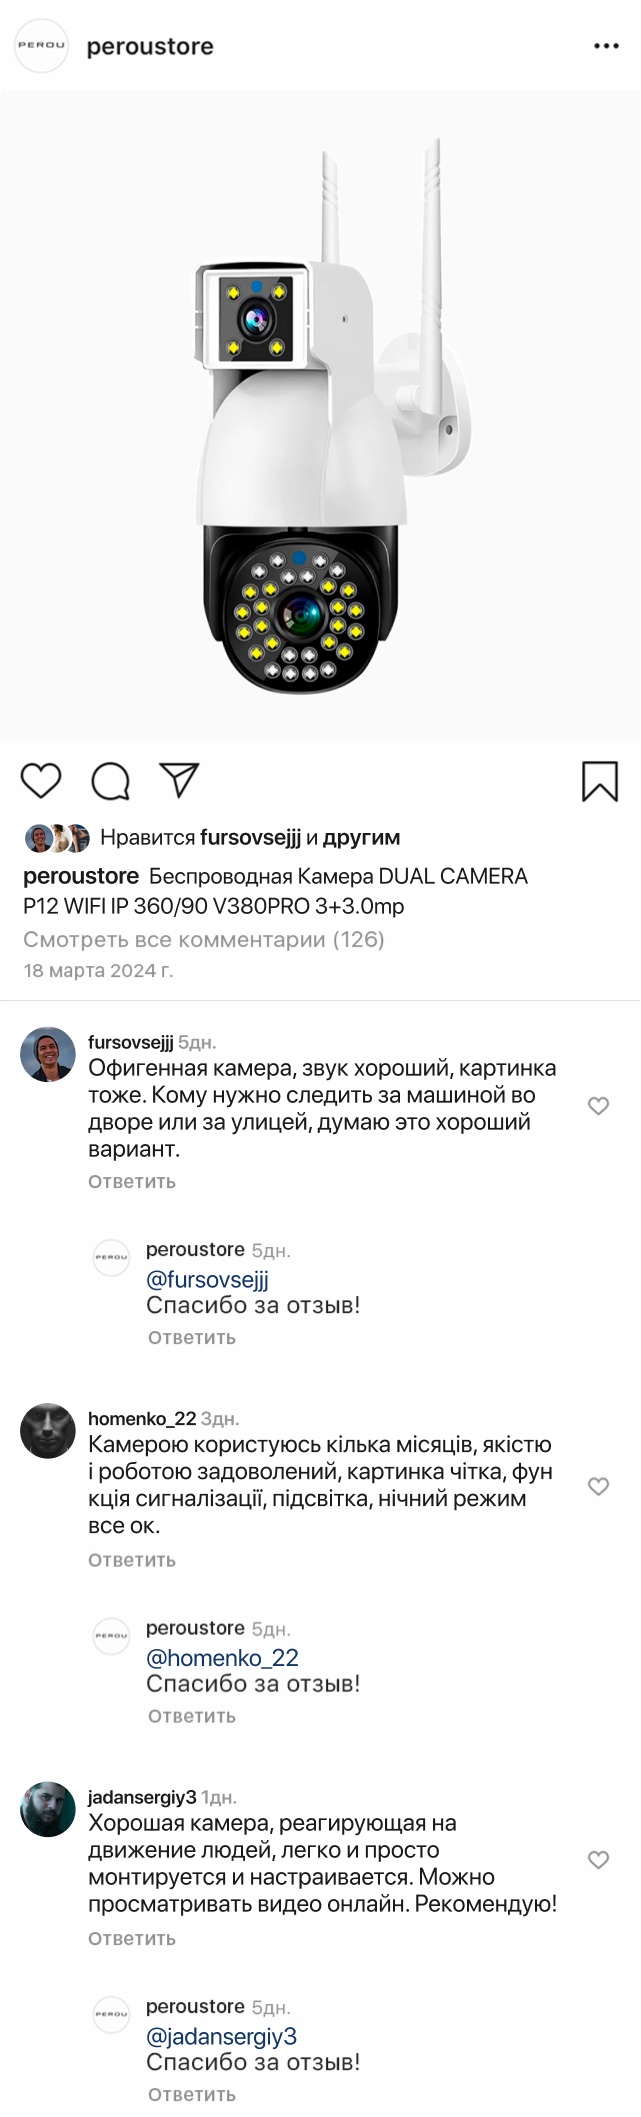Expand all 126 comments
The height and width of the screenshot is (2117, 641).
click(204, 939)
